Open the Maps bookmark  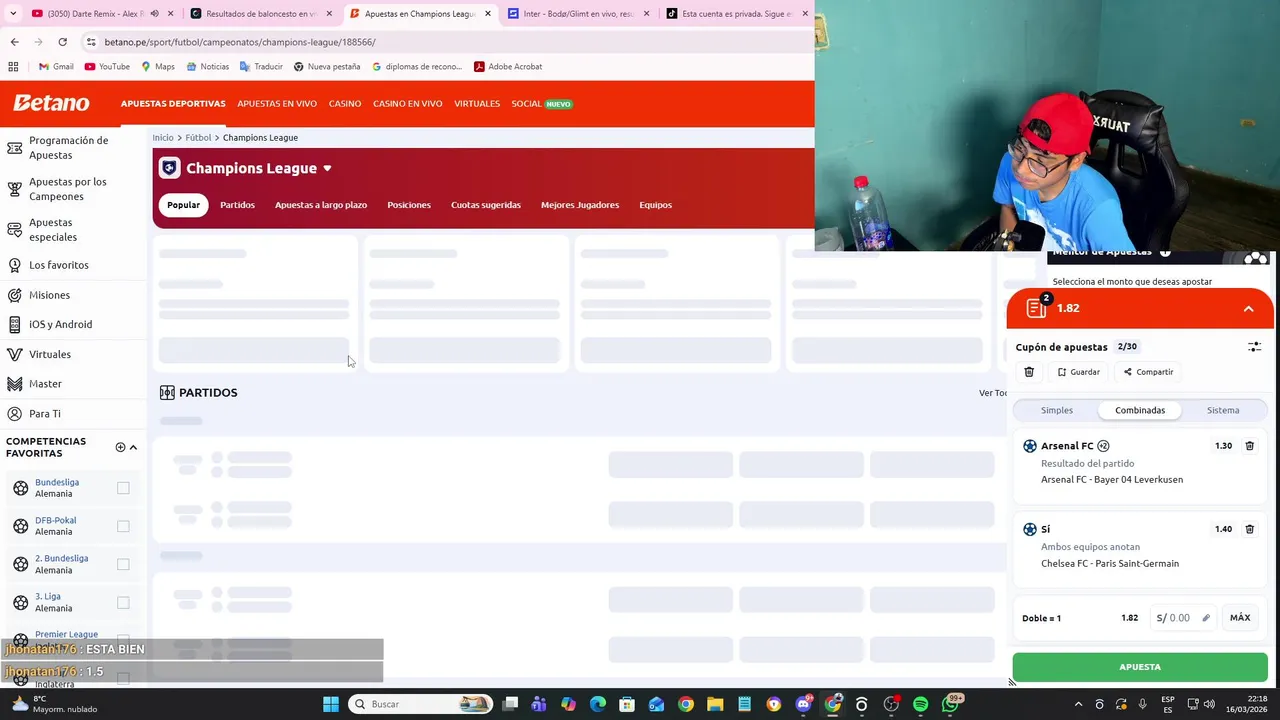158,67
